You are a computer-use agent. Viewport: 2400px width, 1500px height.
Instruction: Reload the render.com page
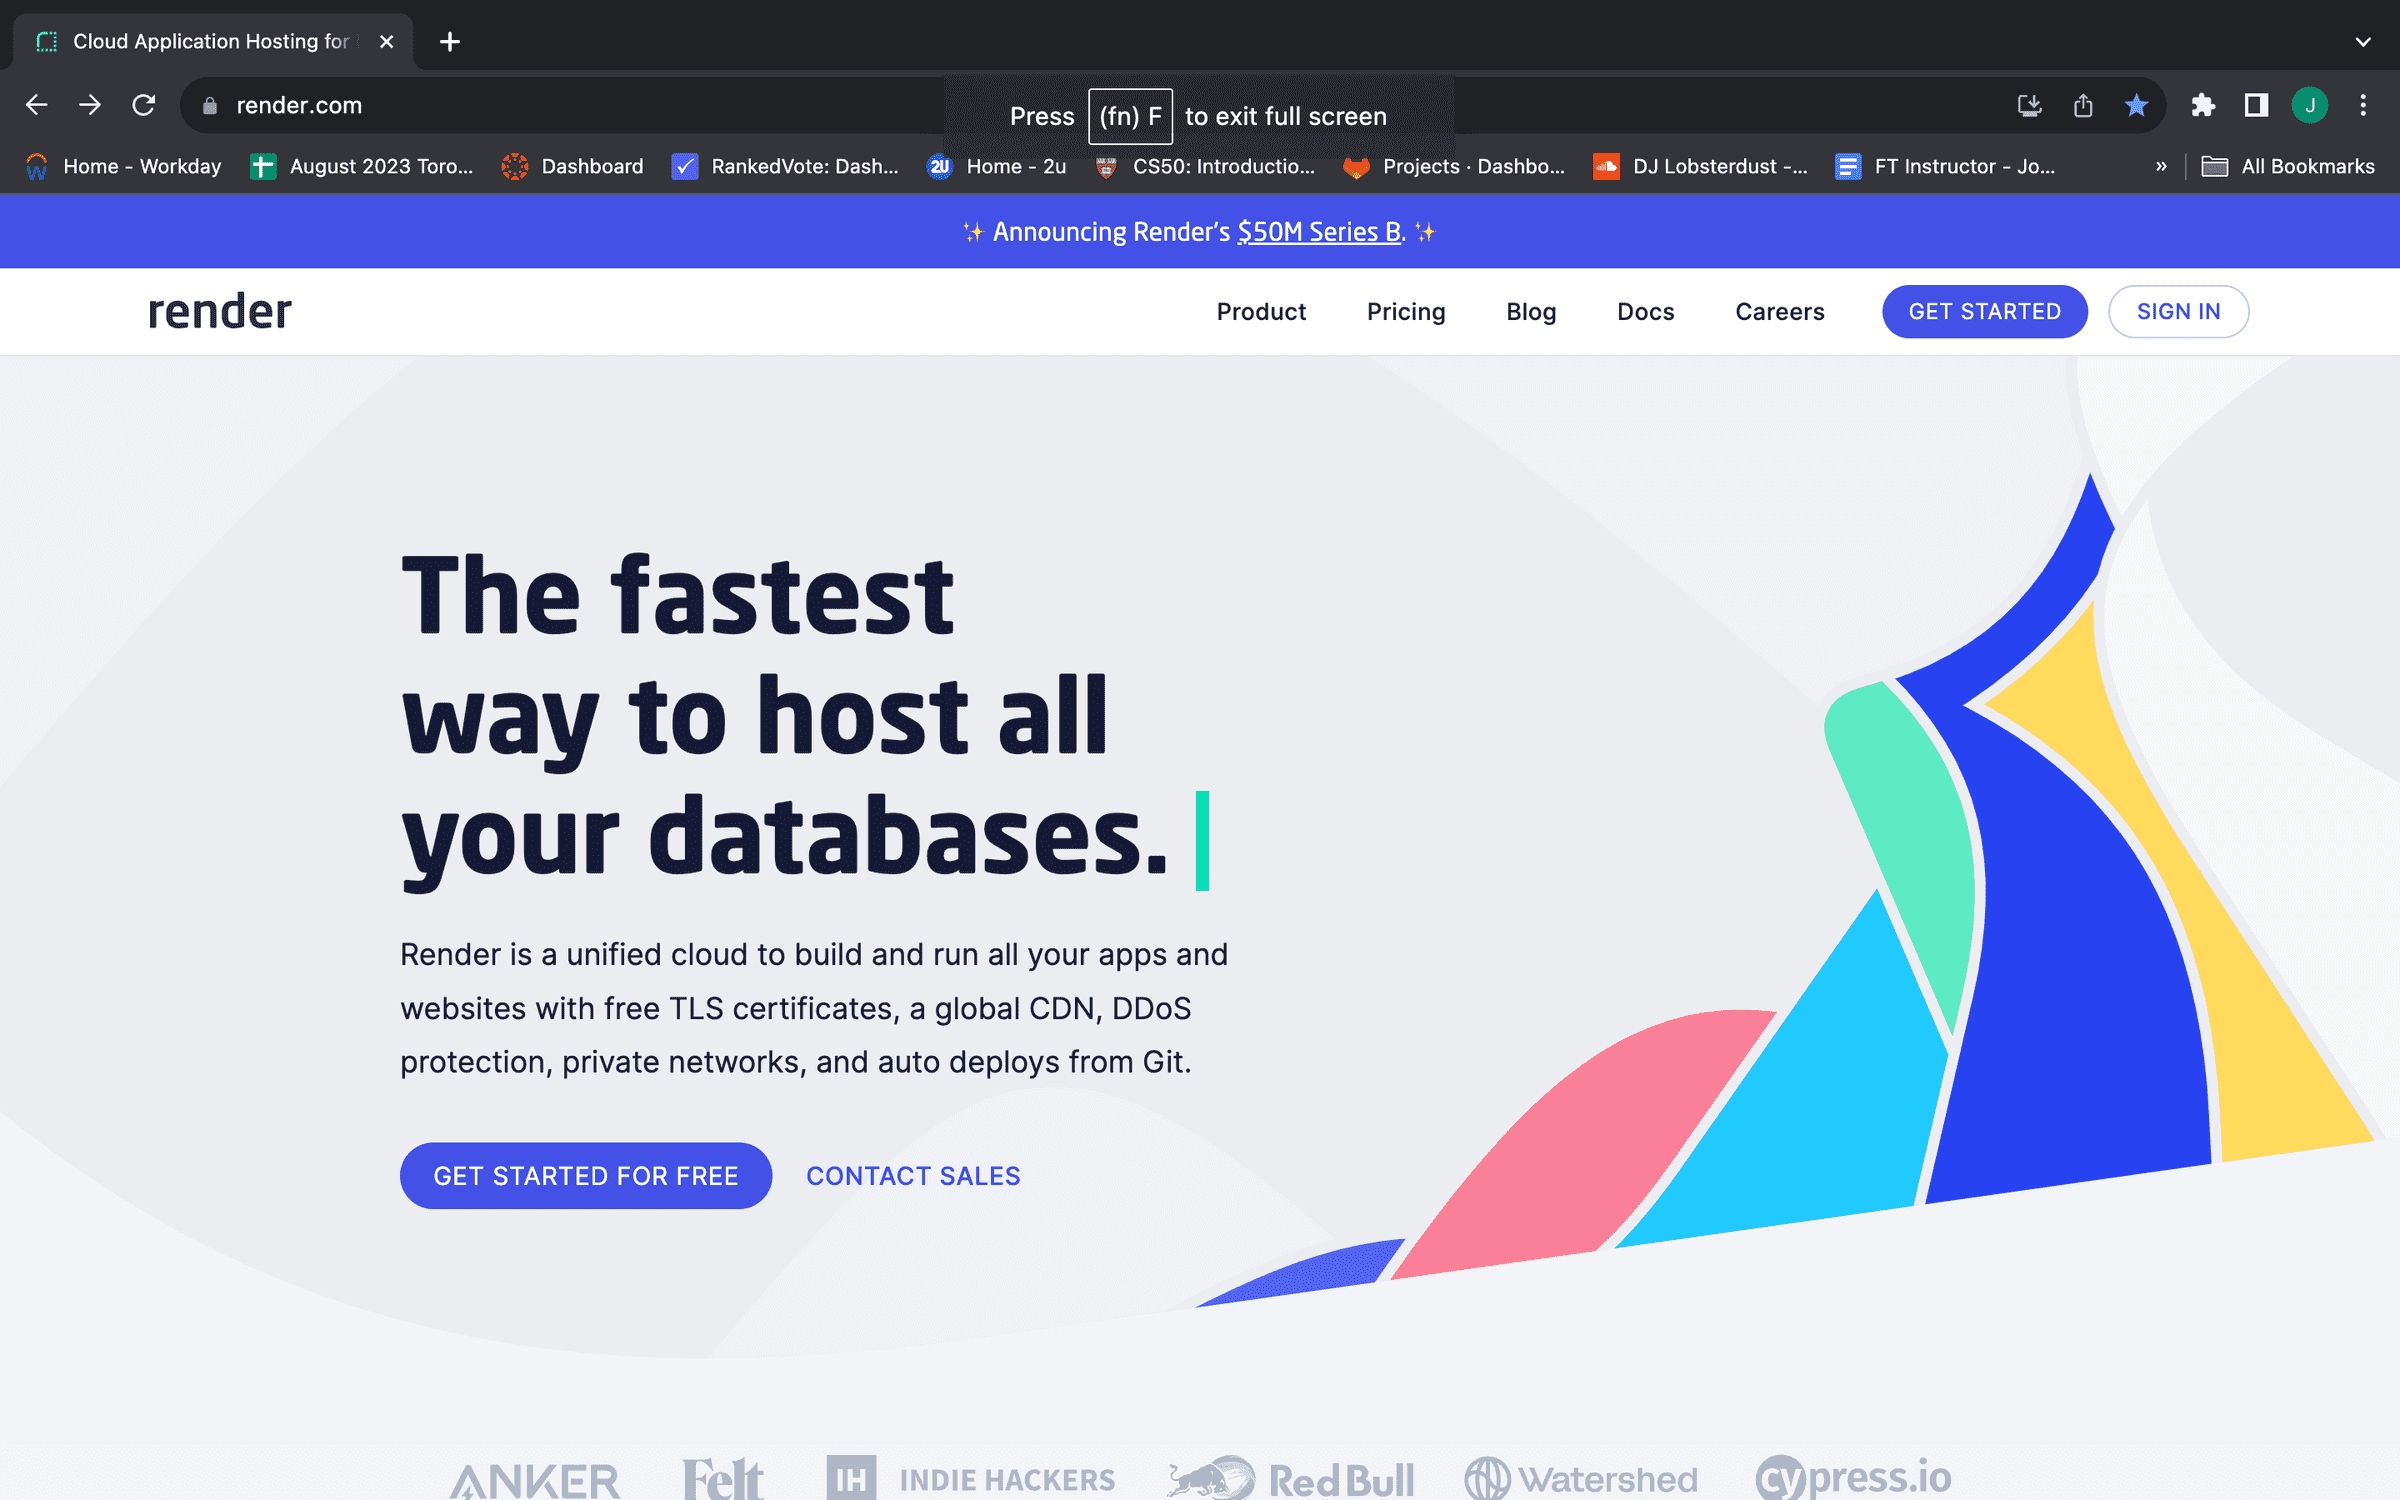click(x=144, y=105)
